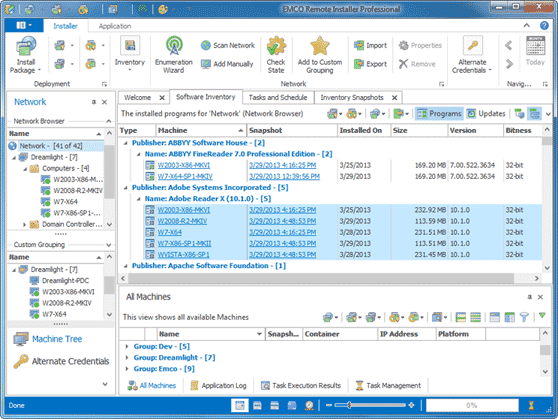Select Network - [41 of 42] tree node
Screen dimensions: 558x419
[x=51, y=146]
